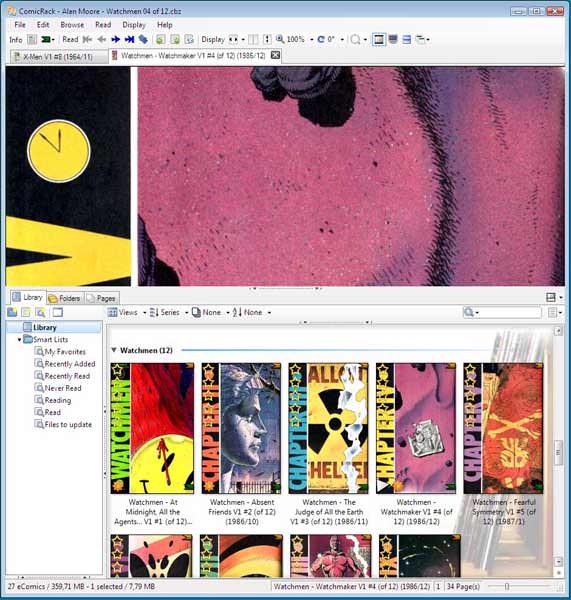
Task: Click first green page navigation icon
Action: coord(160,39)
